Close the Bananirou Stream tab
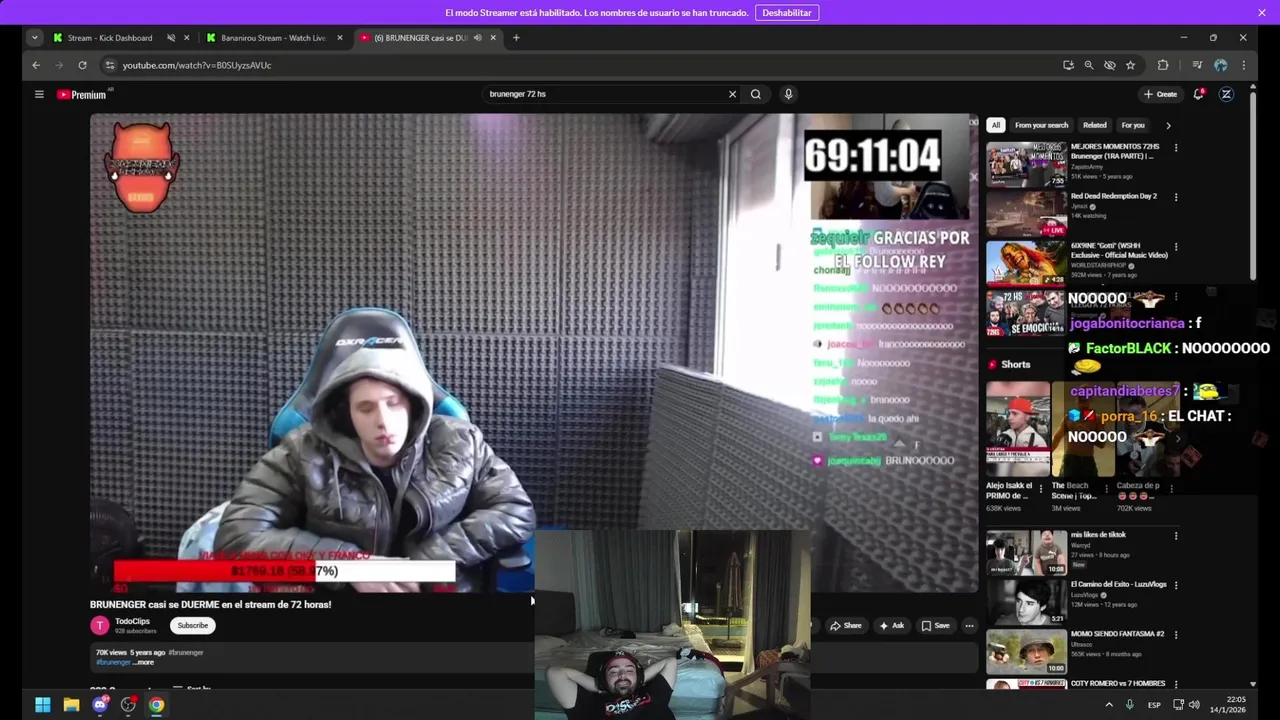1280x720 pixels. click(340, 38)
